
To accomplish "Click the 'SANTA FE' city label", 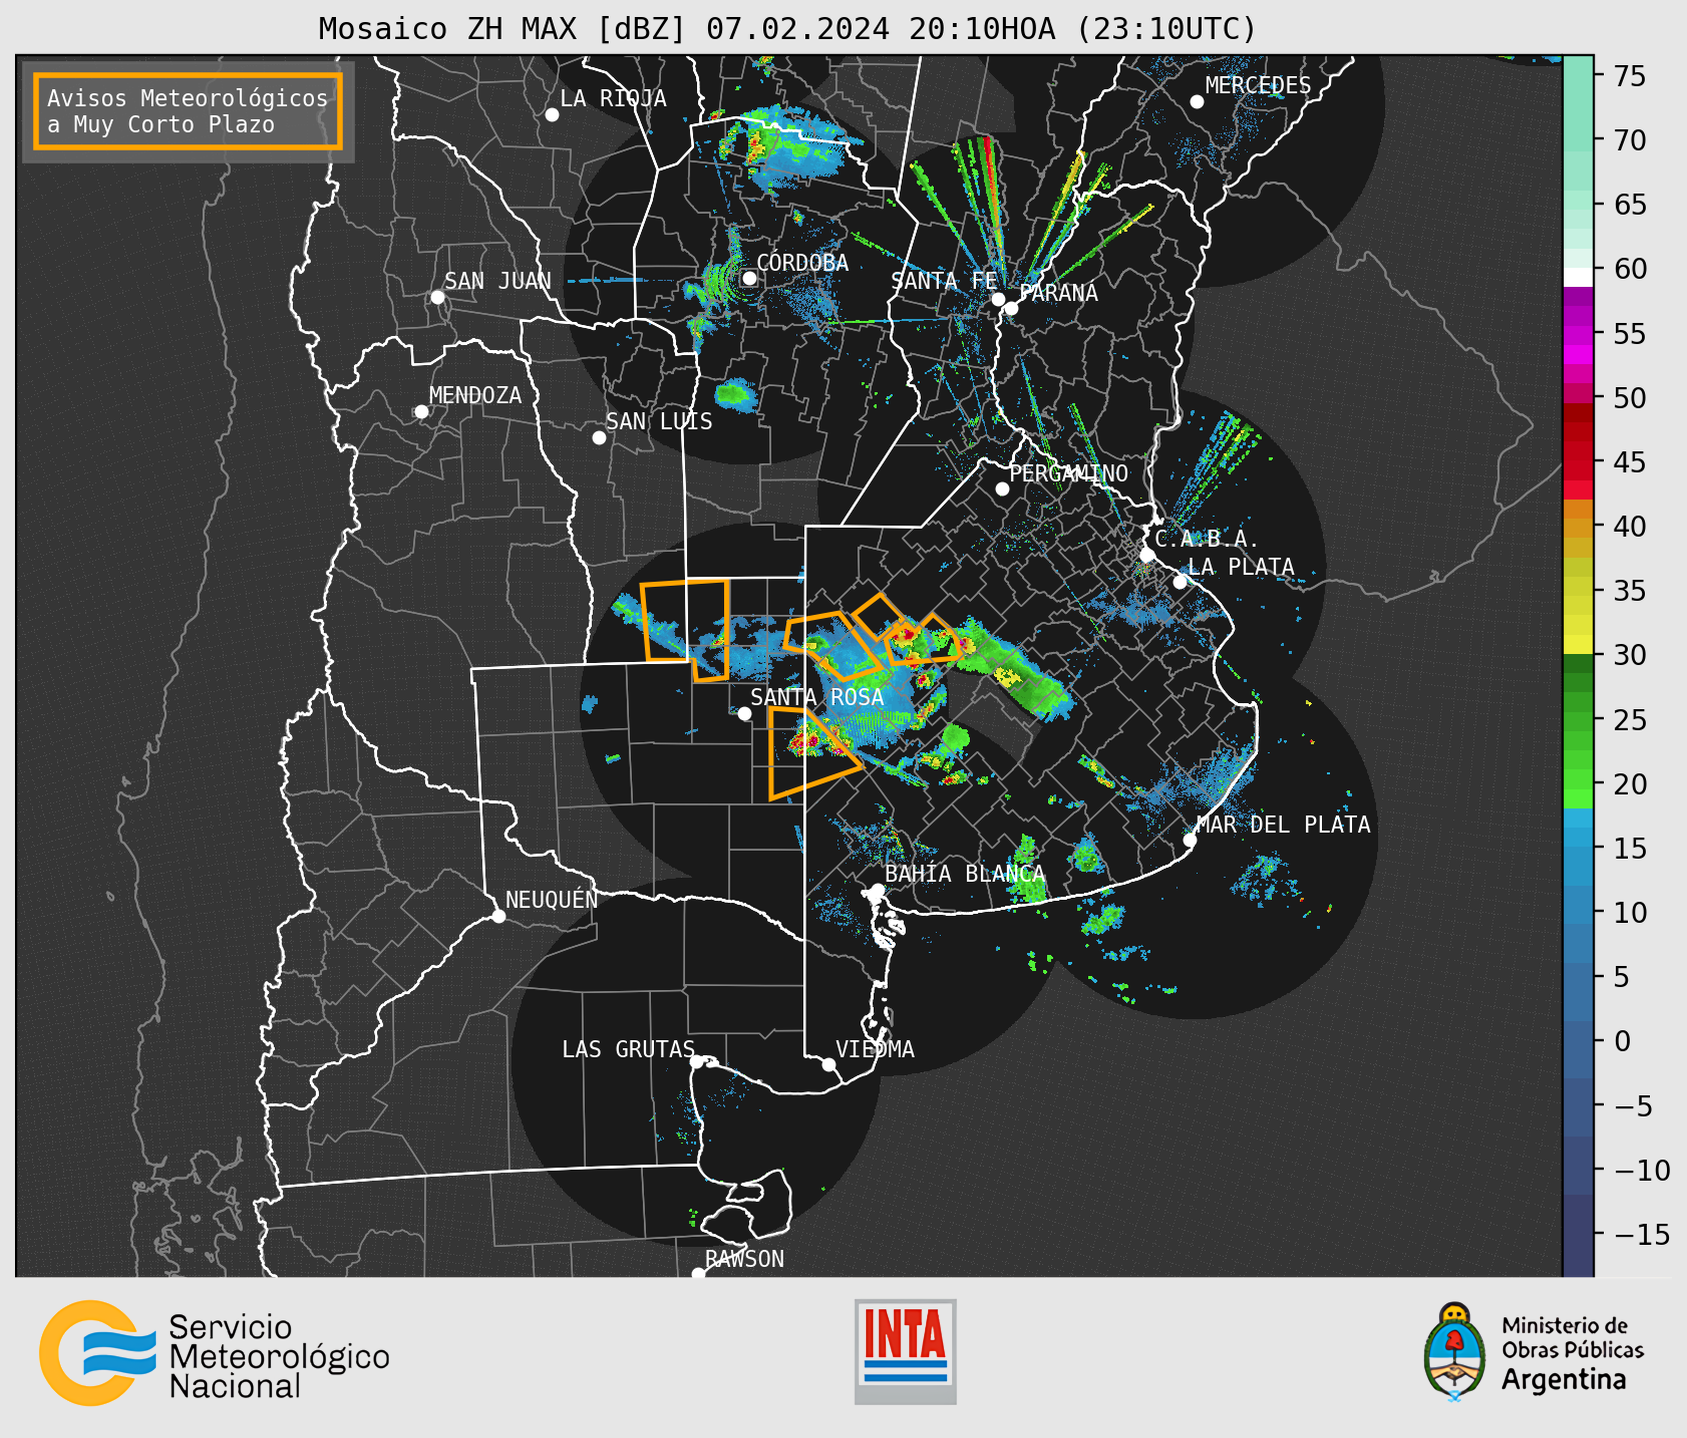I will tap(945, 281).
